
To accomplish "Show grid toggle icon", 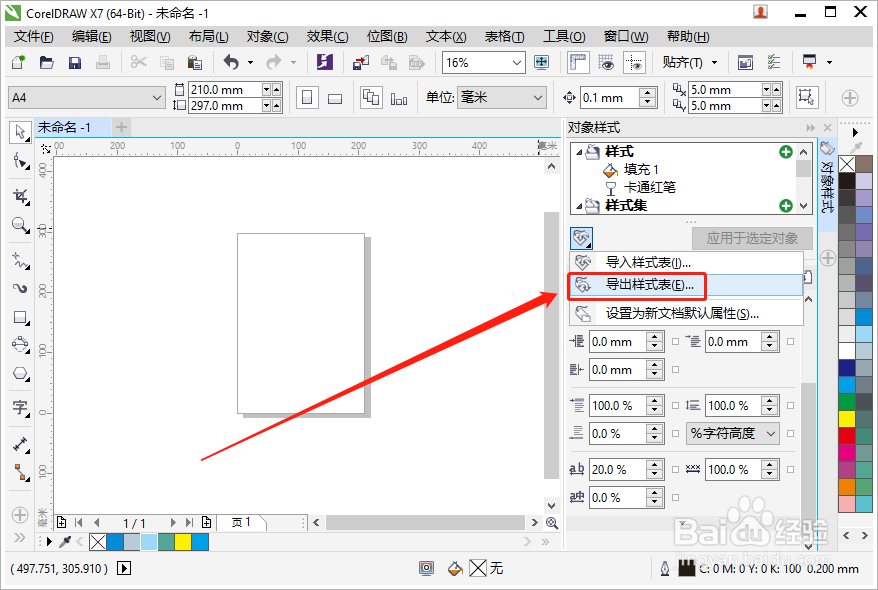I will [x=606, y=62].
